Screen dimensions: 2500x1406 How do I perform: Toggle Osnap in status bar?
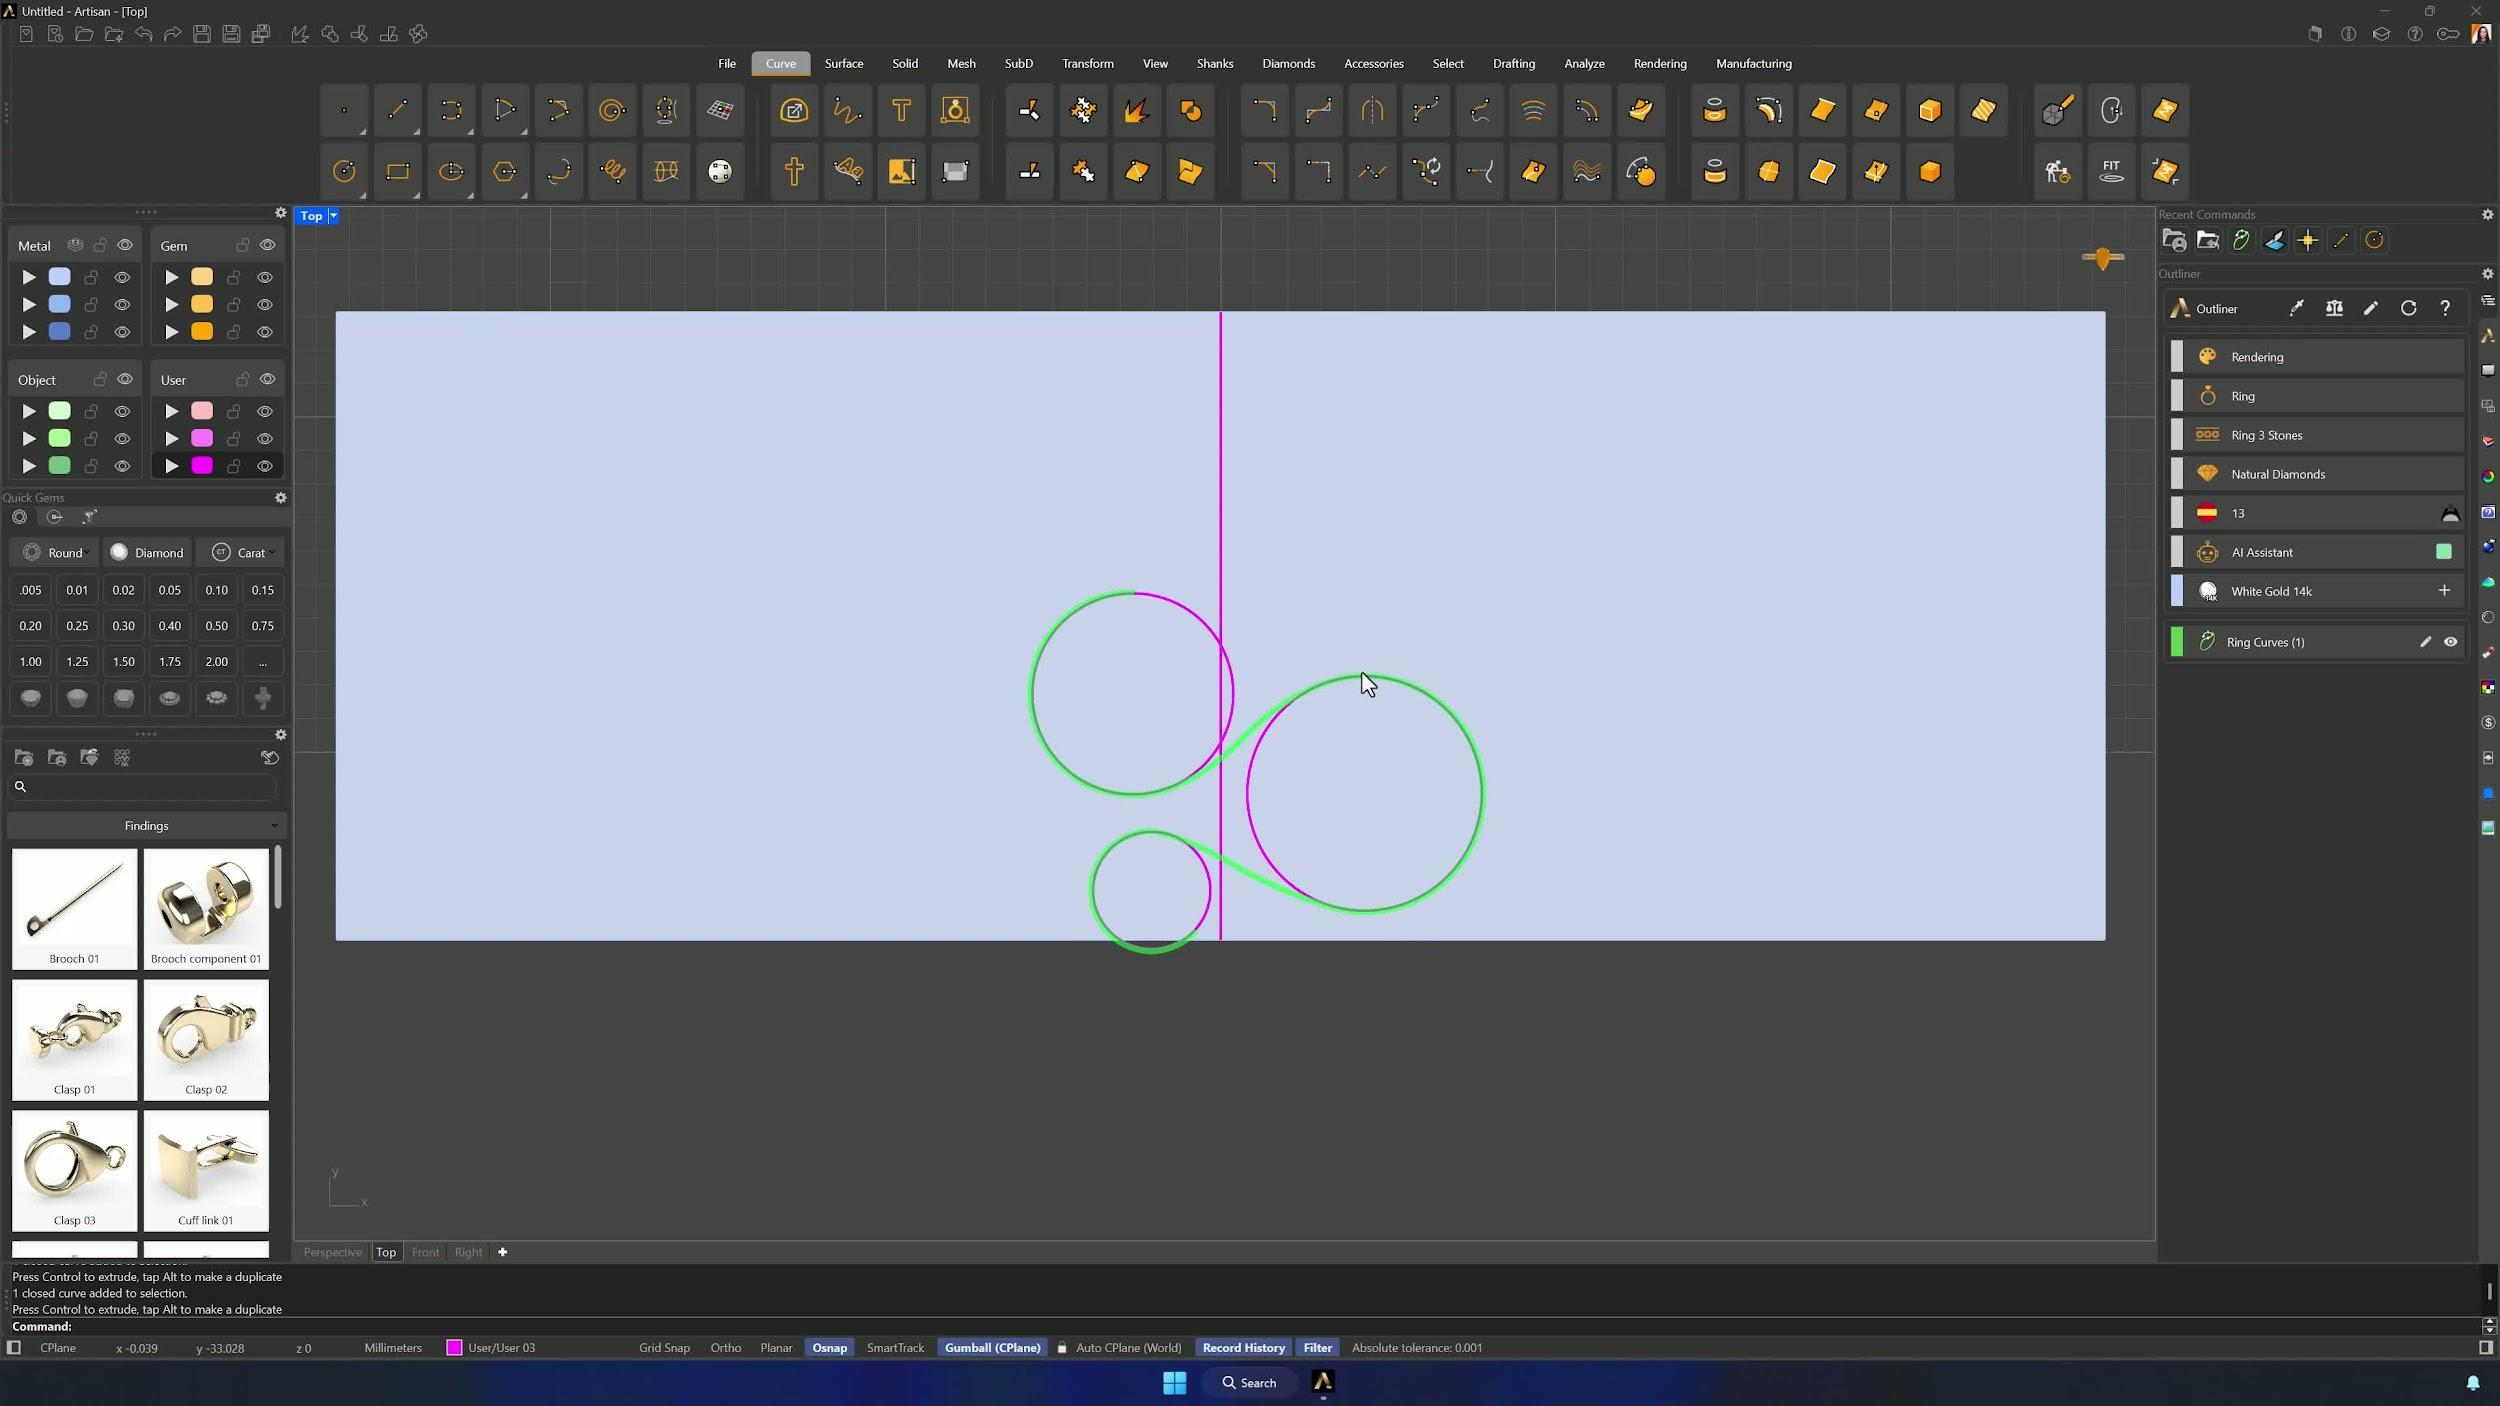click(x=829, y=1348)
